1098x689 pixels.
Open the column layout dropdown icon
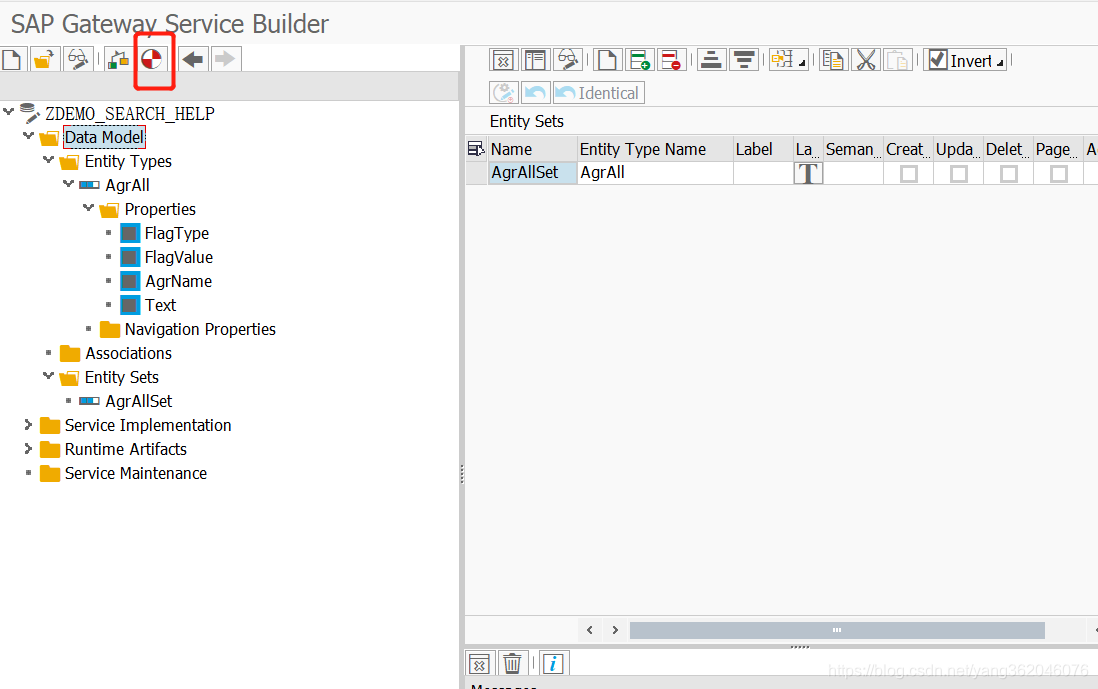tap(788, 61)
